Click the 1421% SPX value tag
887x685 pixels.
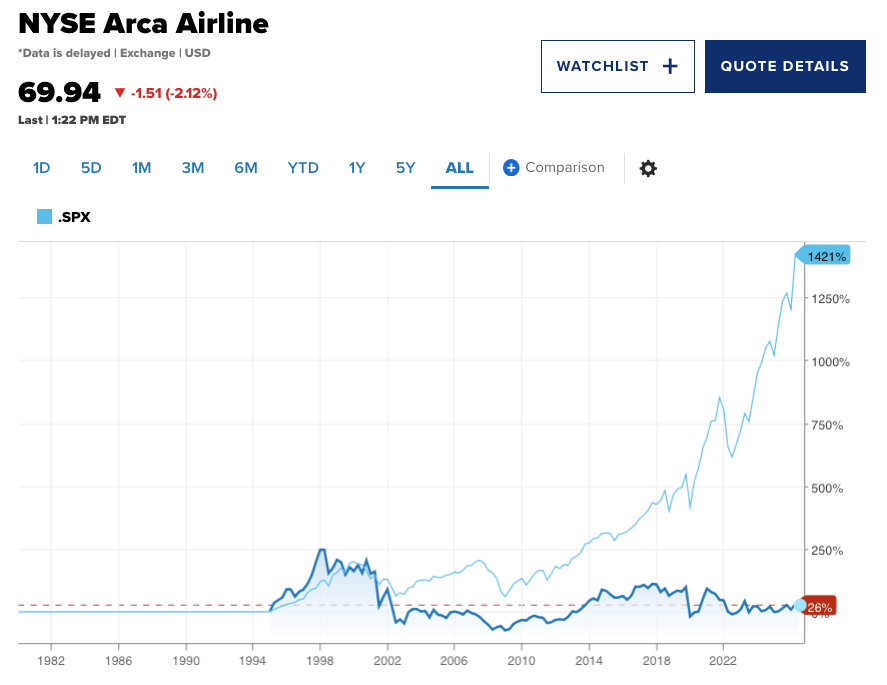pyautogui.click(x=823, y=256)
